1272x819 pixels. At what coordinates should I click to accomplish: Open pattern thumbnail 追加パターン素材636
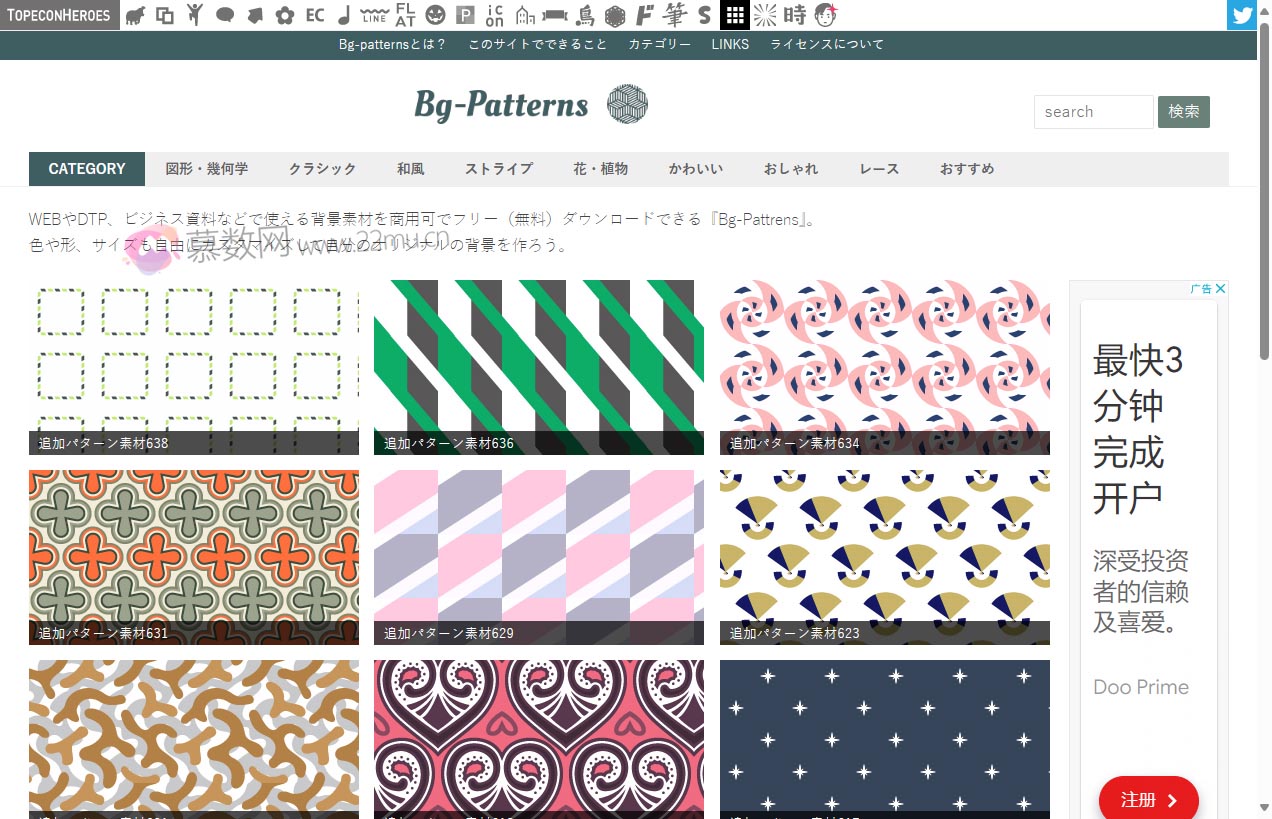click(538, 366)
